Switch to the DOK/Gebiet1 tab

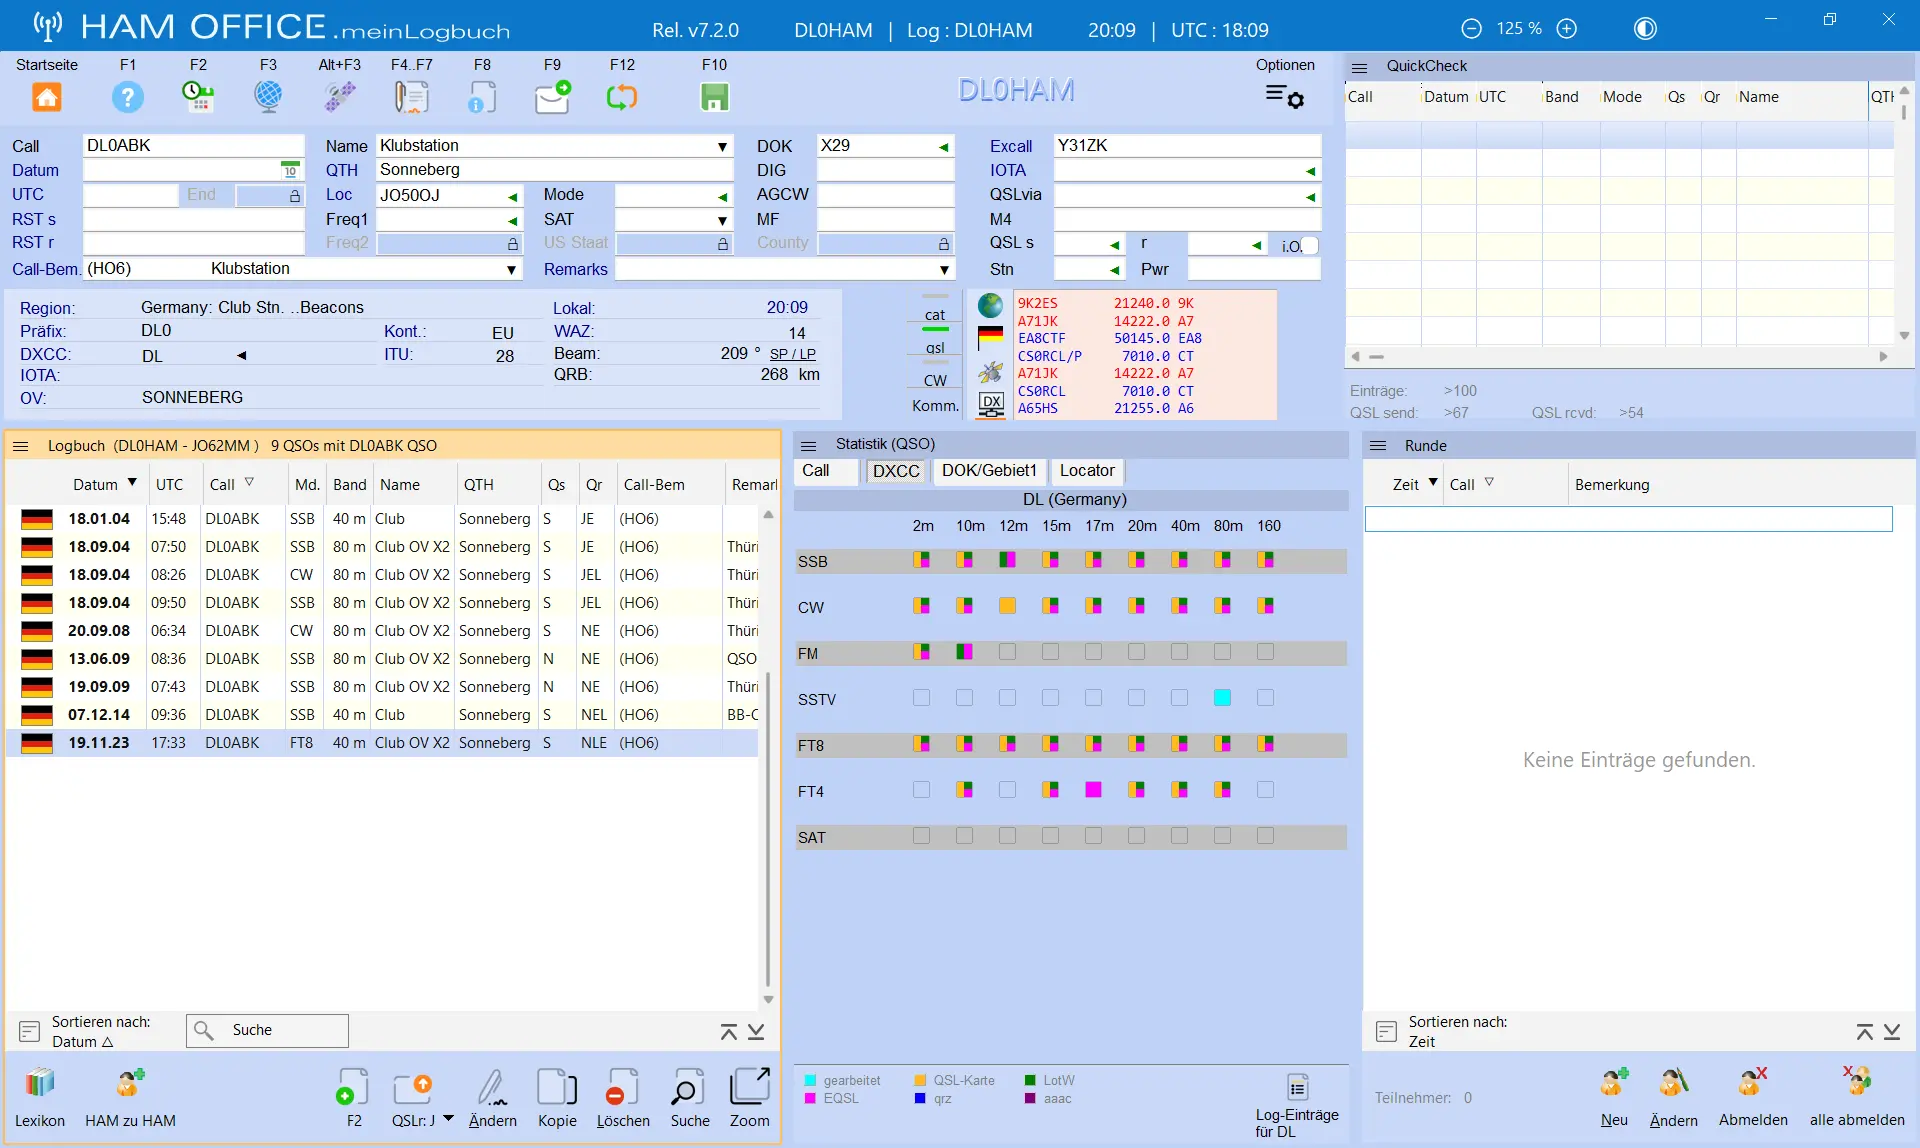click(989, 471)
